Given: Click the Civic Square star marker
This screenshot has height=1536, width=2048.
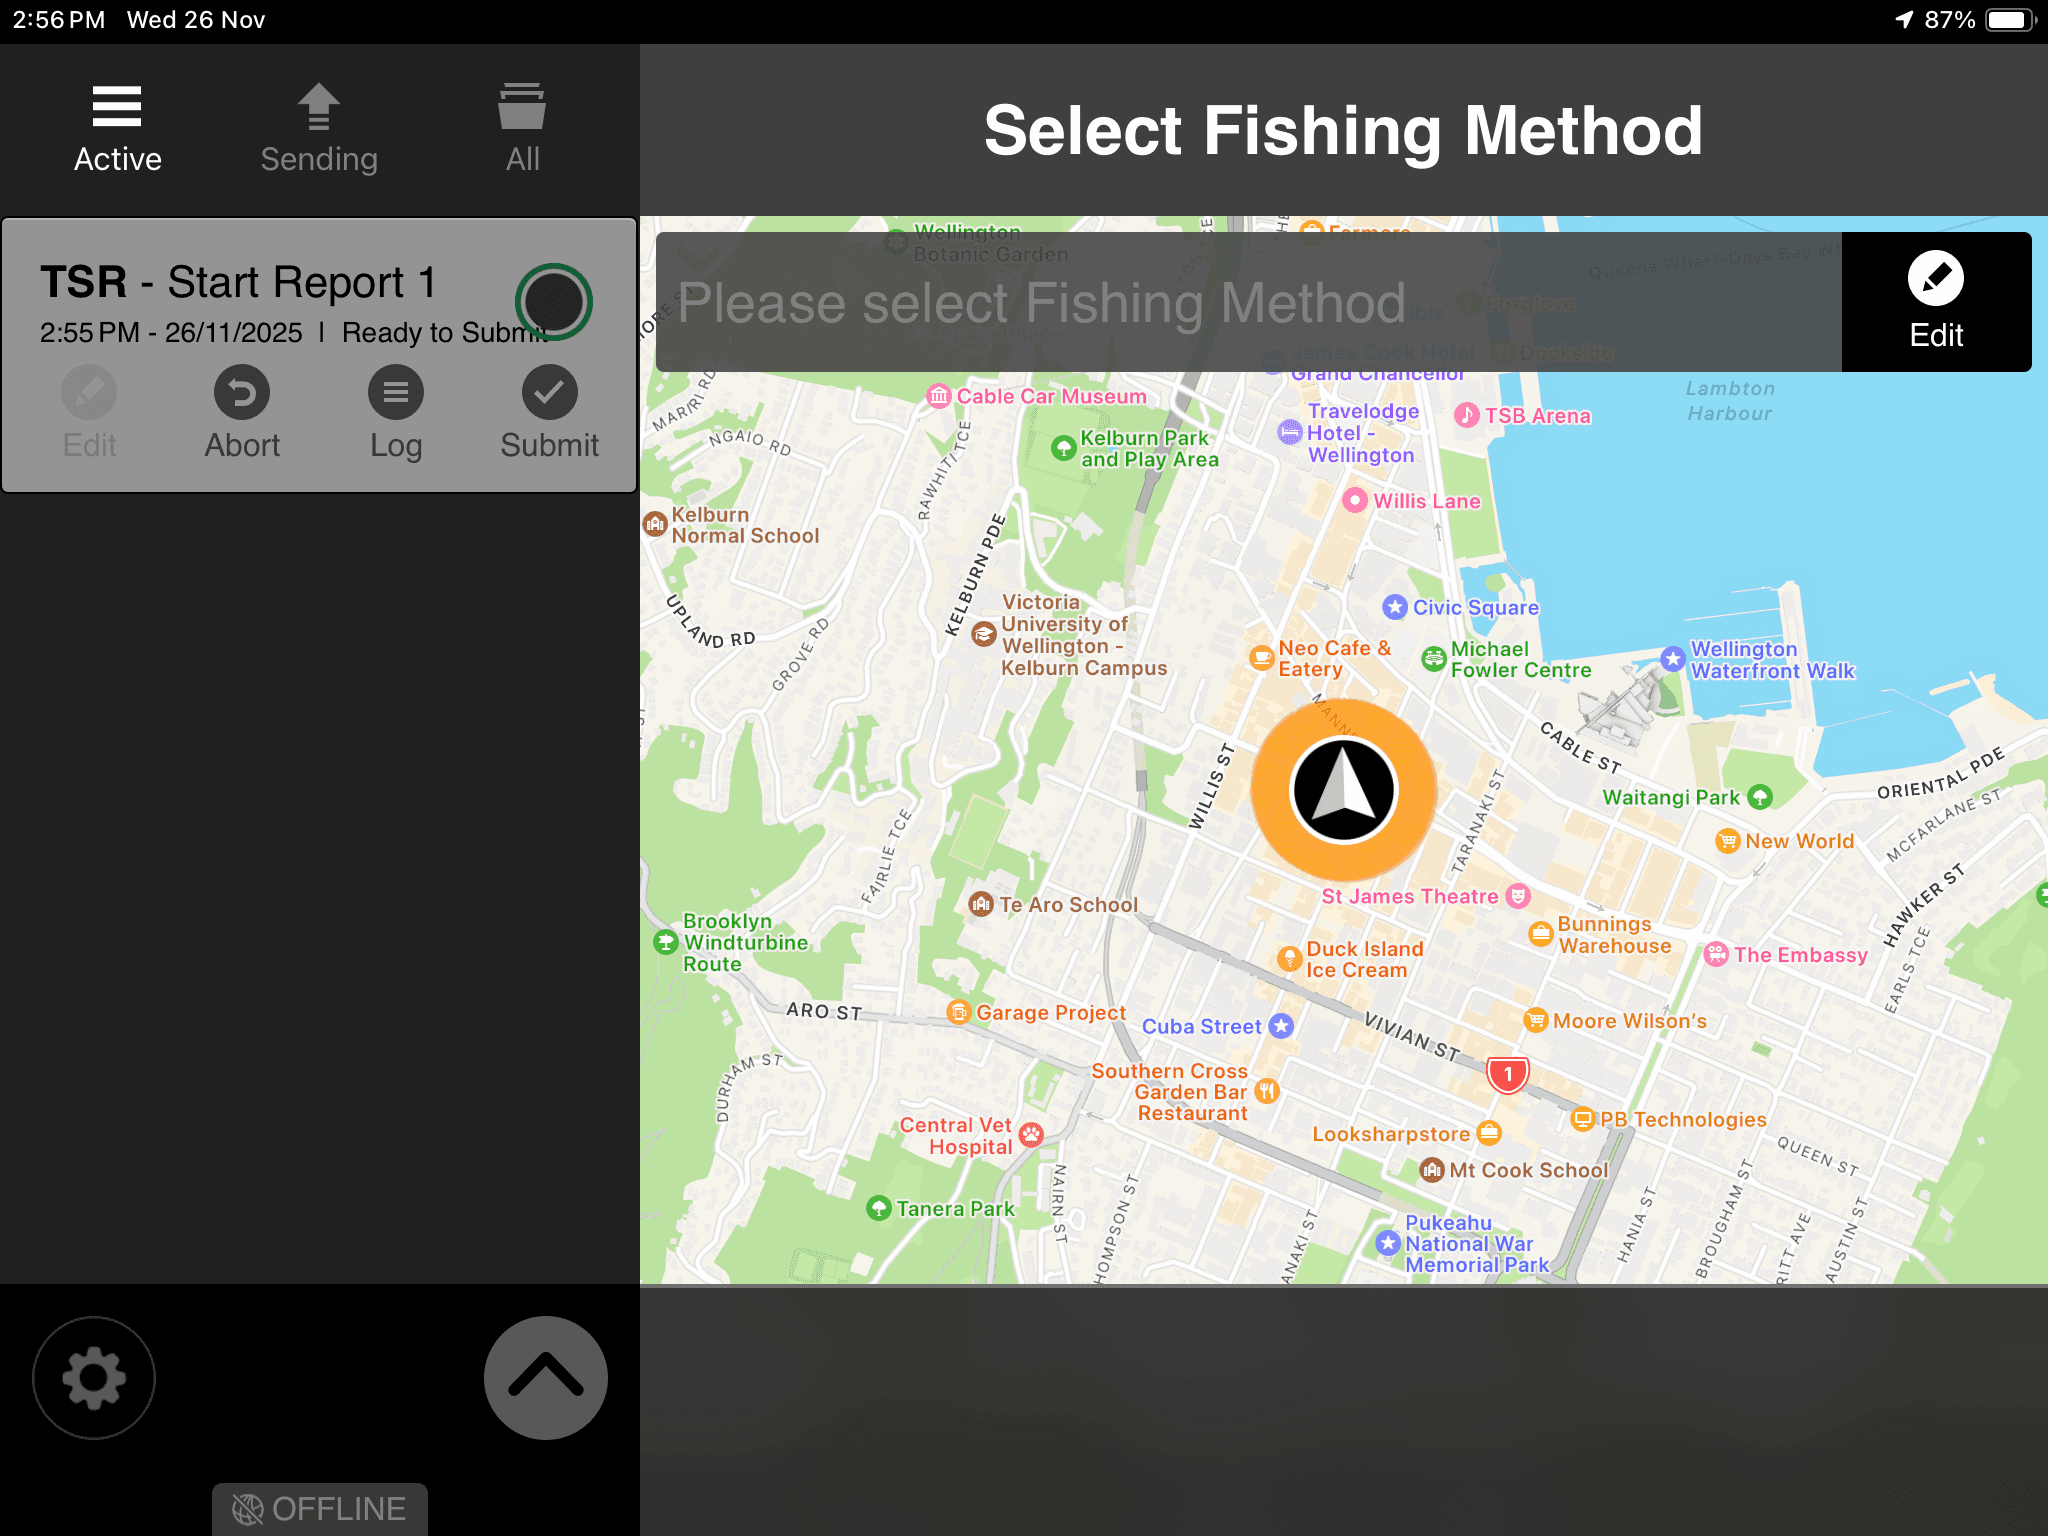Looking at the screenshot, I should click(1394, 607).
